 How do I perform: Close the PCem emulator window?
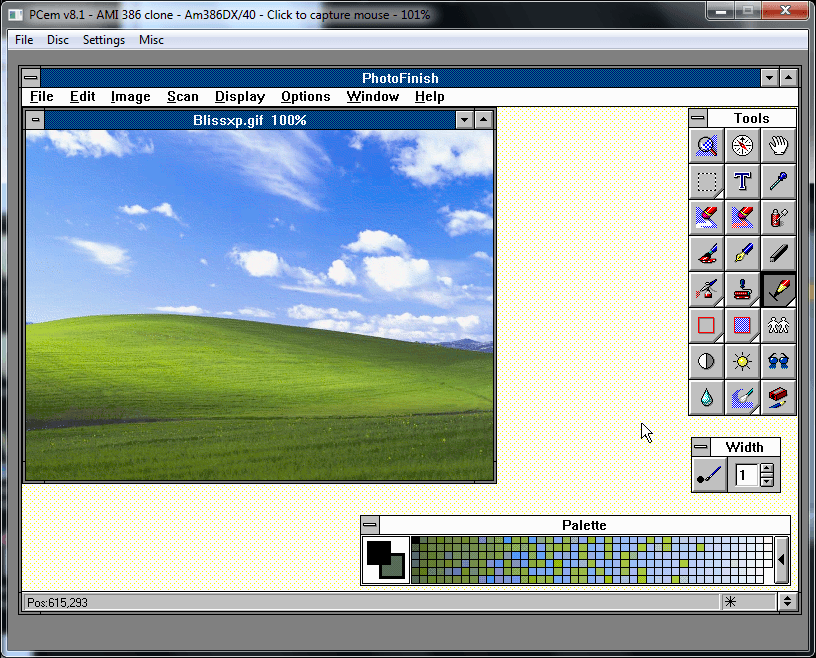tap(785, 10)
